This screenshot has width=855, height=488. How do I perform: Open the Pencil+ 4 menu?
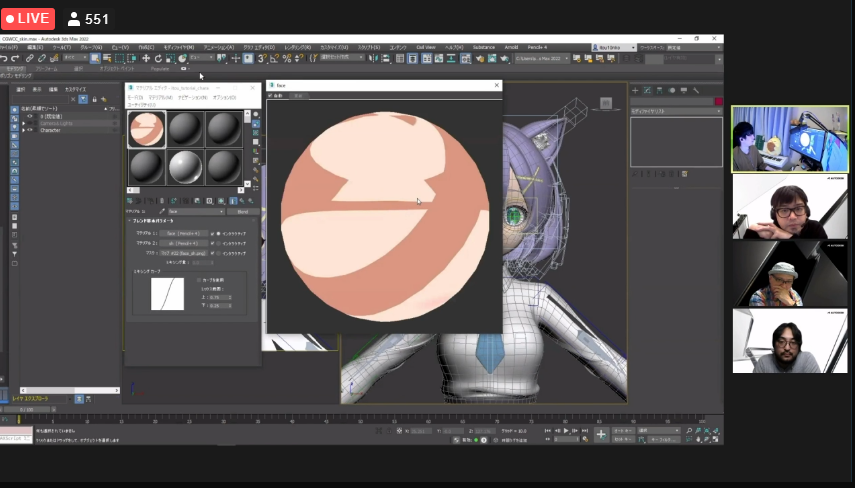click(x=537, y=47)
